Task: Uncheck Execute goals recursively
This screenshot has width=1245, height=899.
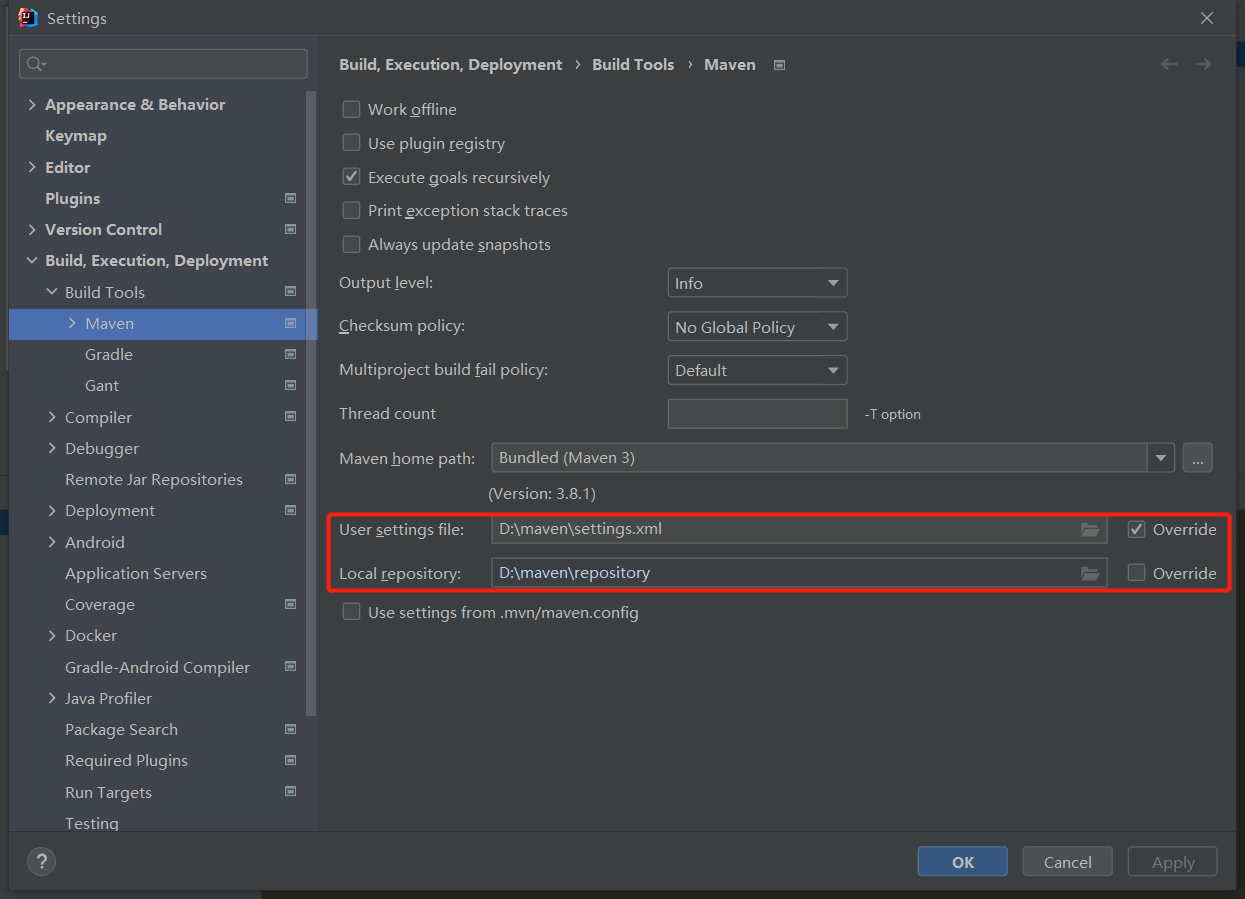Action: click(x=352, y=177)
